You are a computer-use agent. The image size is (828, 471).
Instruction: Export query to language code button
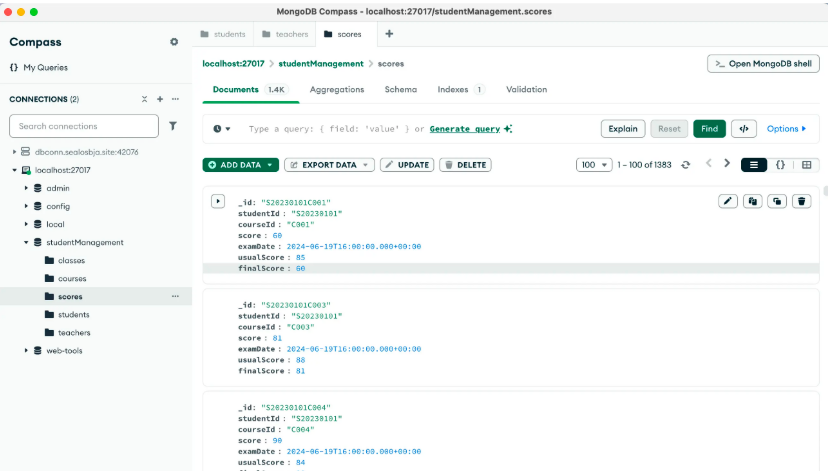pos(744,129)
